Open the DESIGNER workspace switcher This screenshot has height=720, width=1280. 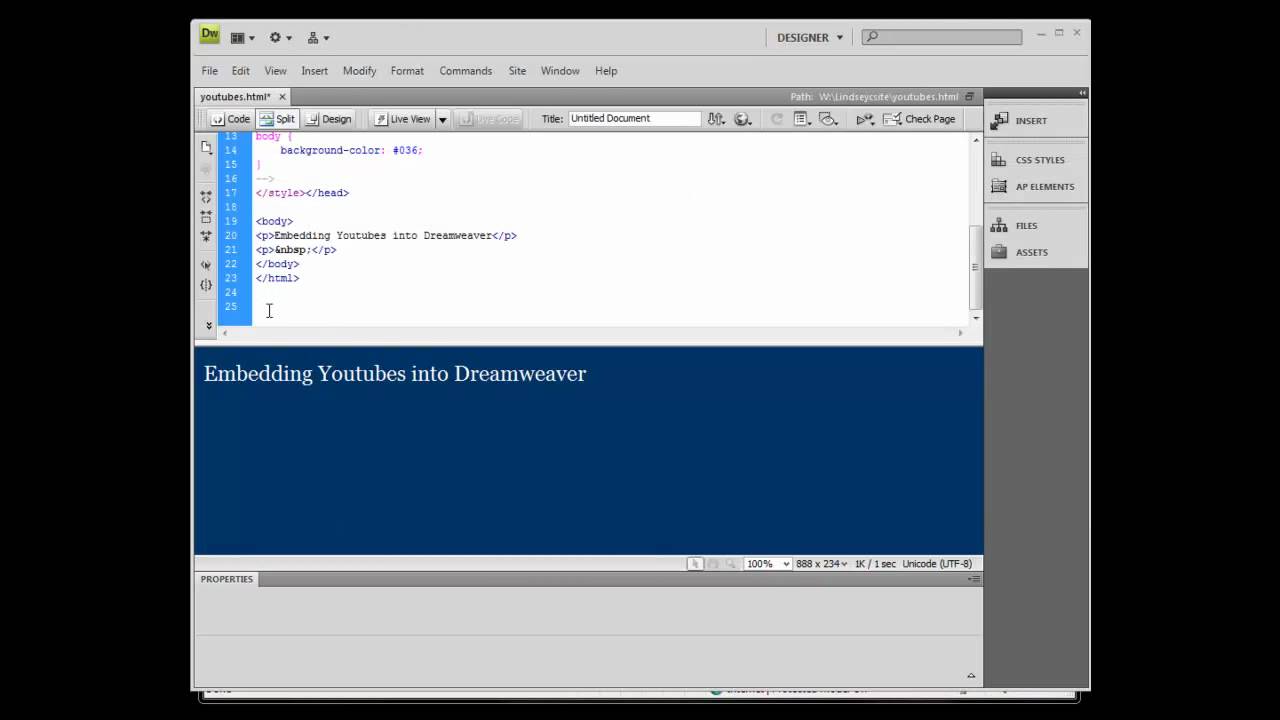click(810, 38)
